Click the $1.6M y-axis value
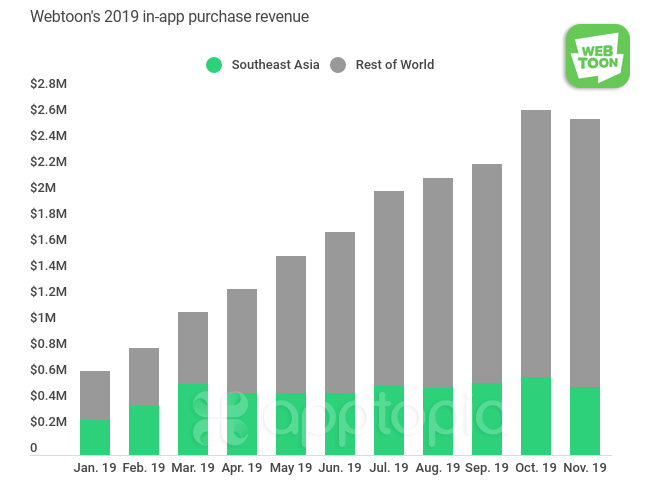This screenshot has height=480, width=650. click(x=49, y=240)
